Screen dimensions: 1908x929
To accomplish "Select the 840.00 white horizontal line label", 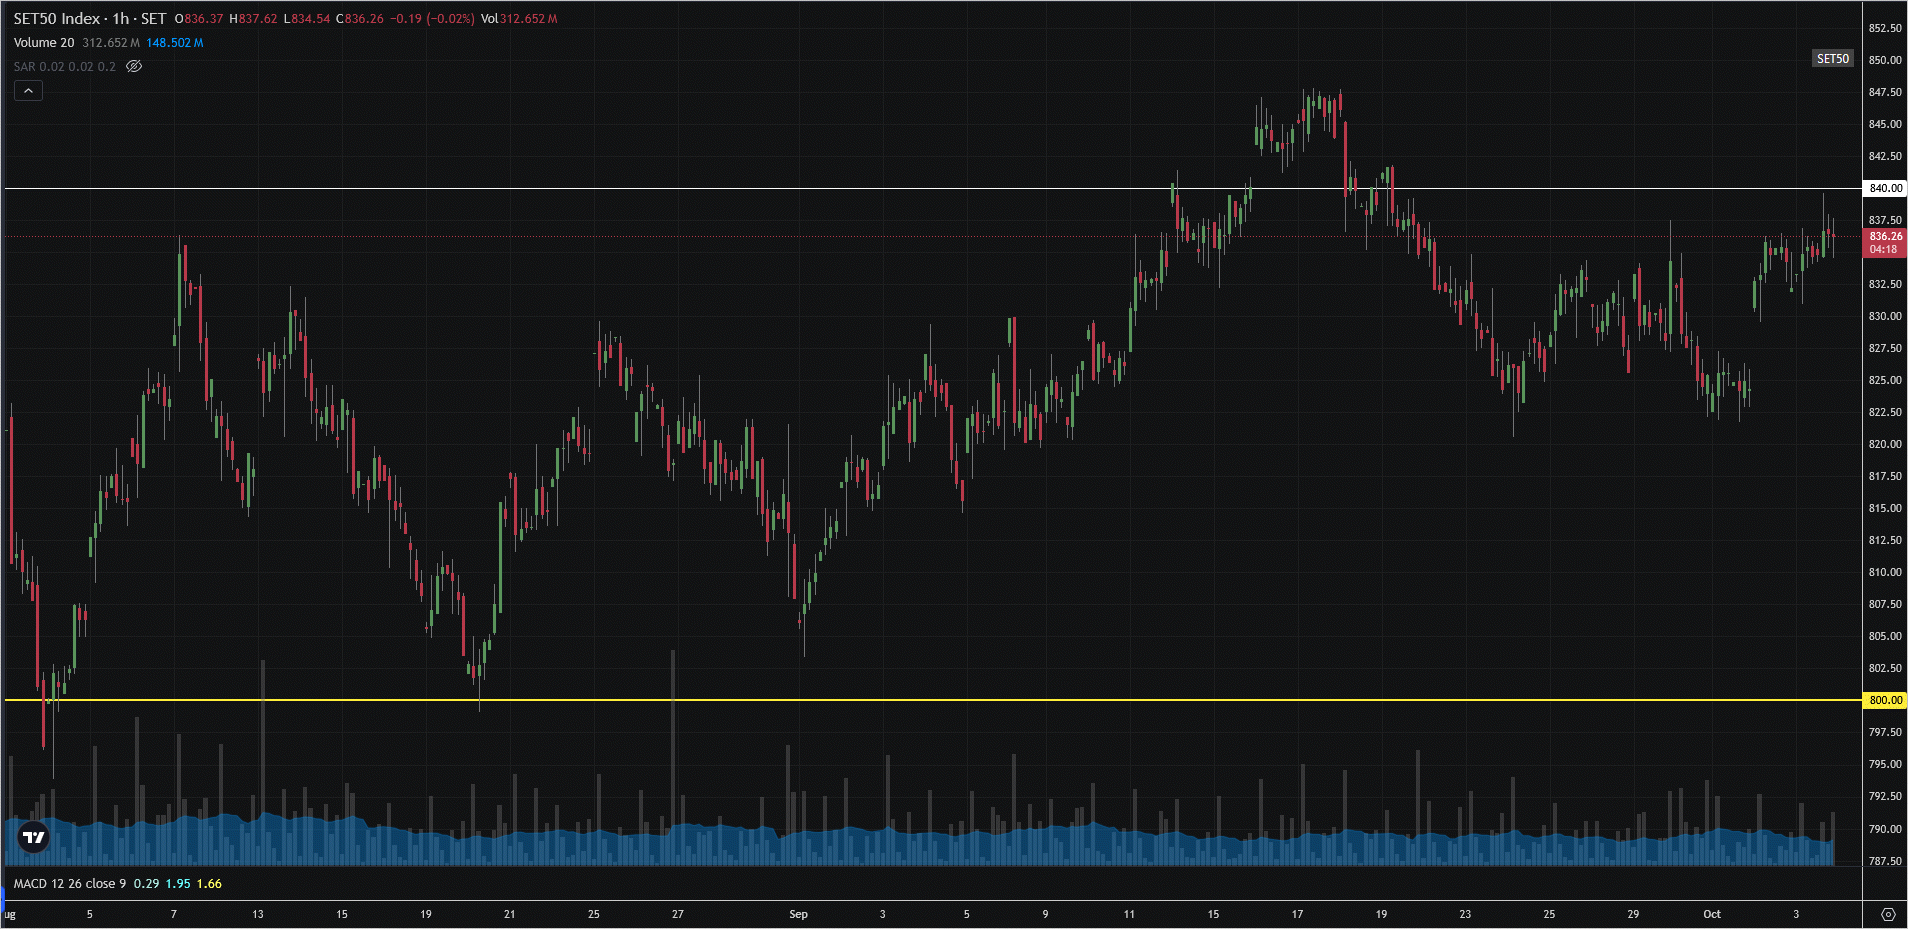I will pyautogui.click(x=1885, y=188).
